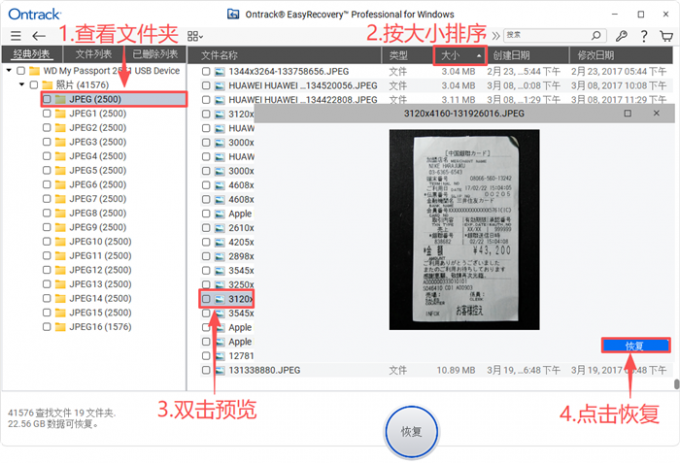This screenshot has height=463, width=680.
Task: Go back with the left arrow icon
Action: point(39,36)
